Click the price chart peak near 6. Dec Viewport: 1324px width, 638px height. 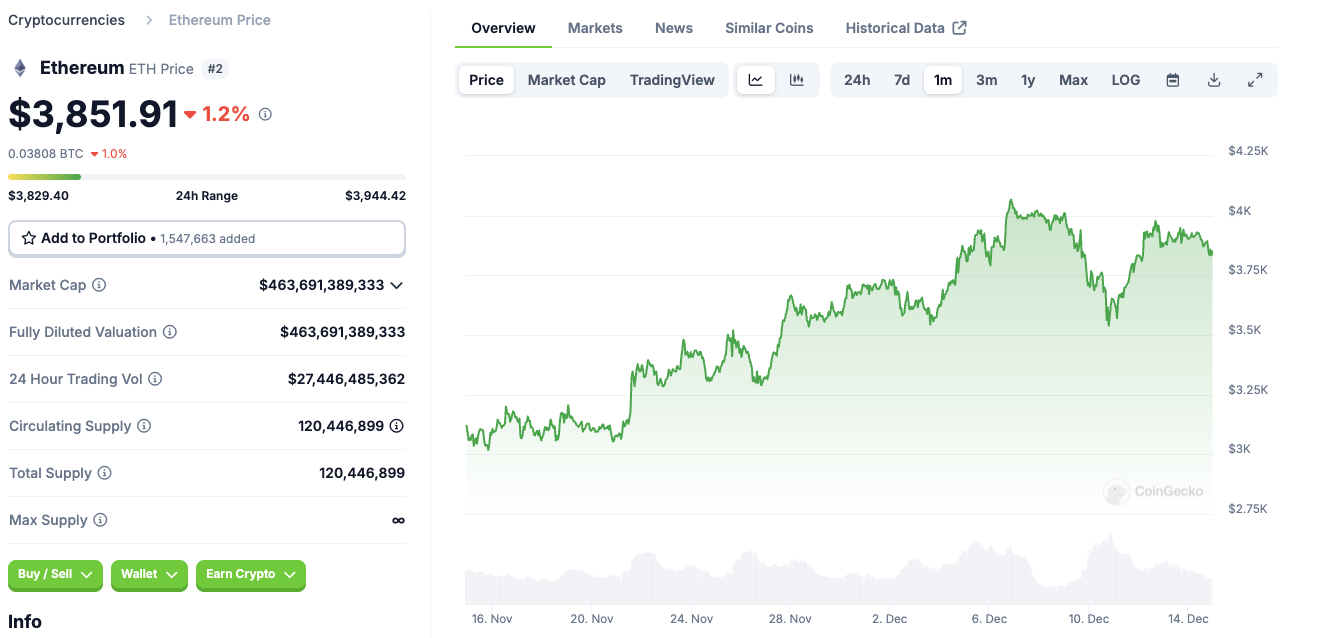coord(1011,201)
